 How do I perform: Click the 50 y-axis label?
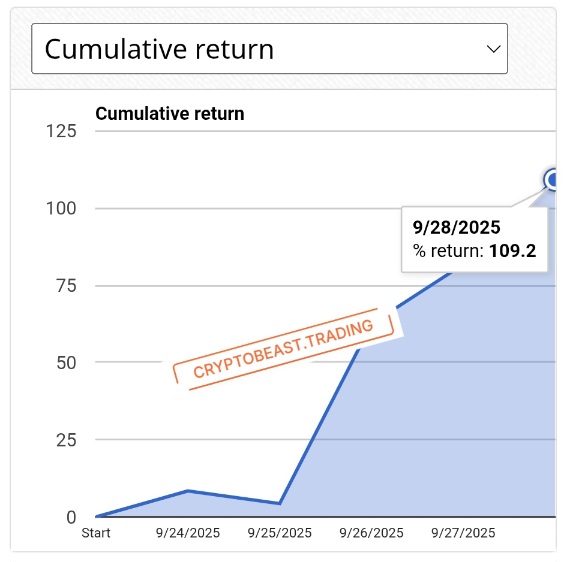coord(67,363)
